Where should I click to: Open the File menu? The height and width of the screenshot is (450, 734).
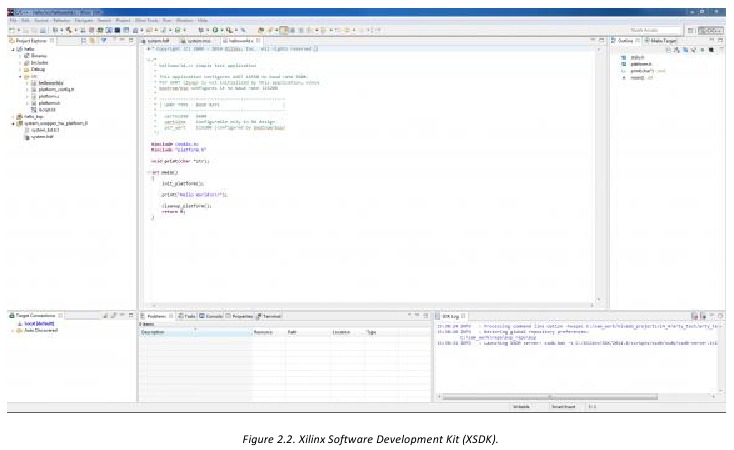coord(13,21)
